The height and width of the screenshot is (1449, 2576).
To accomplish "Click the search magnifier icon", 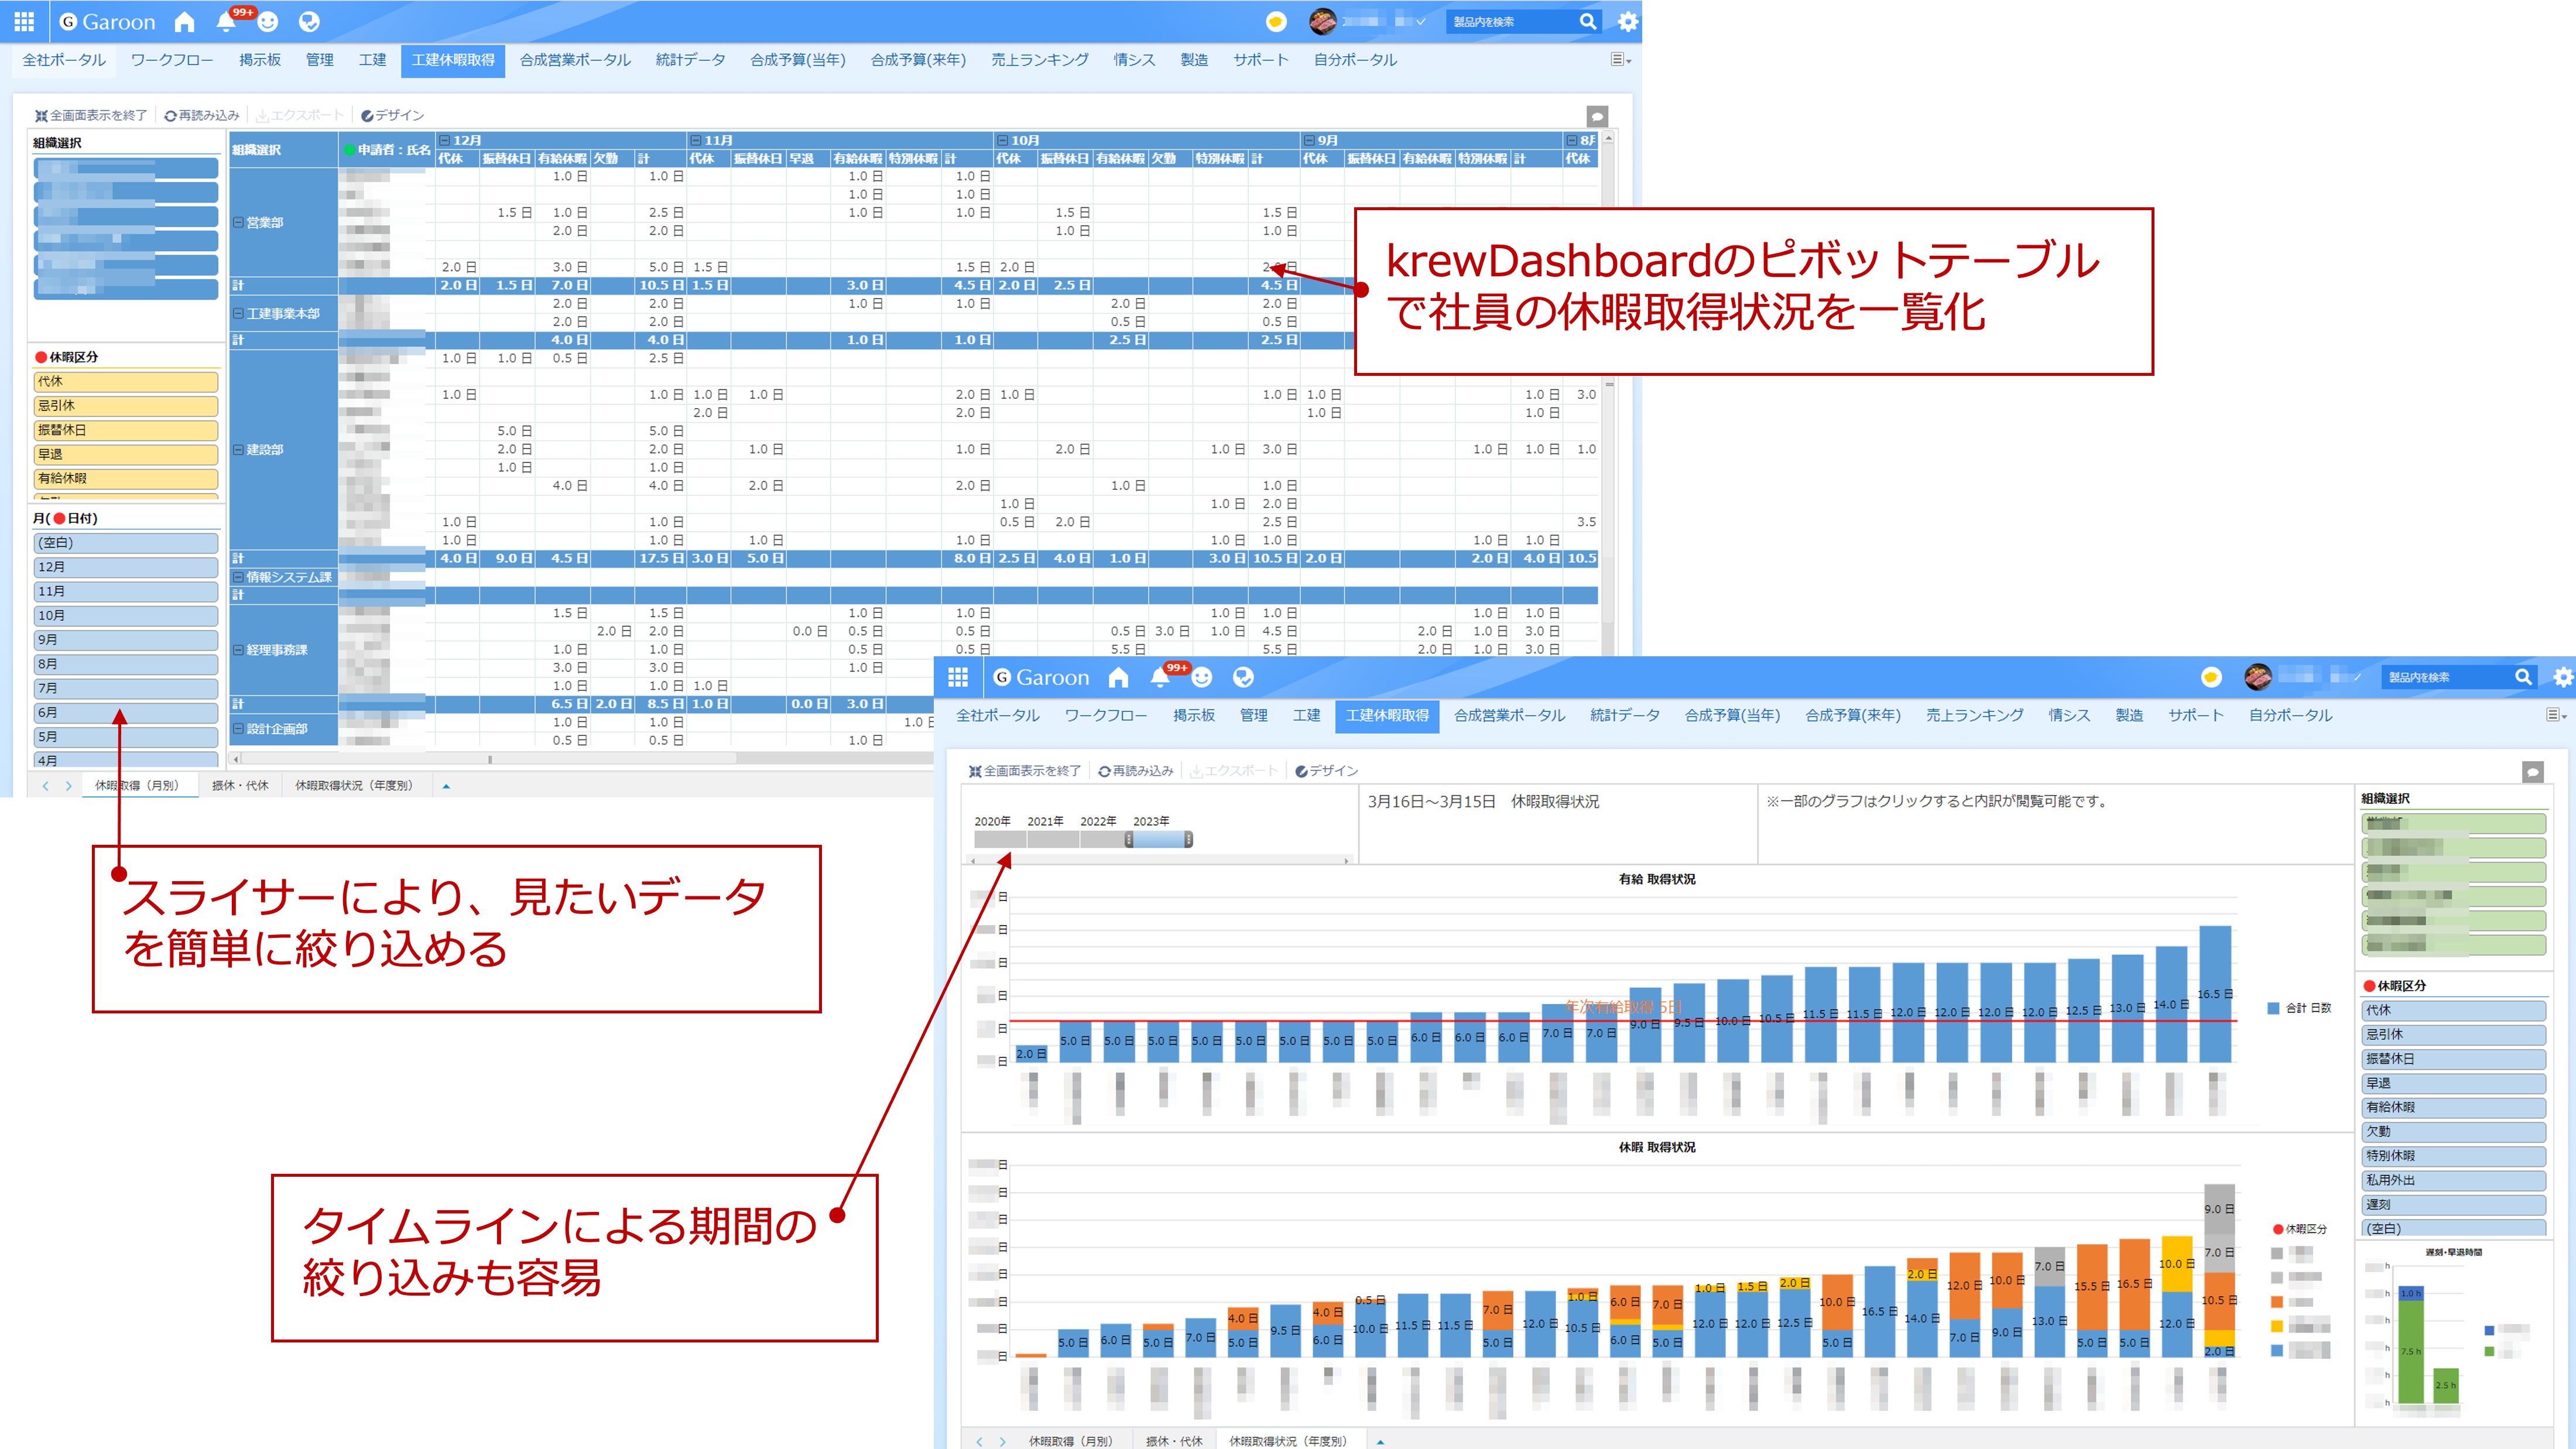I will [1587, 21].
